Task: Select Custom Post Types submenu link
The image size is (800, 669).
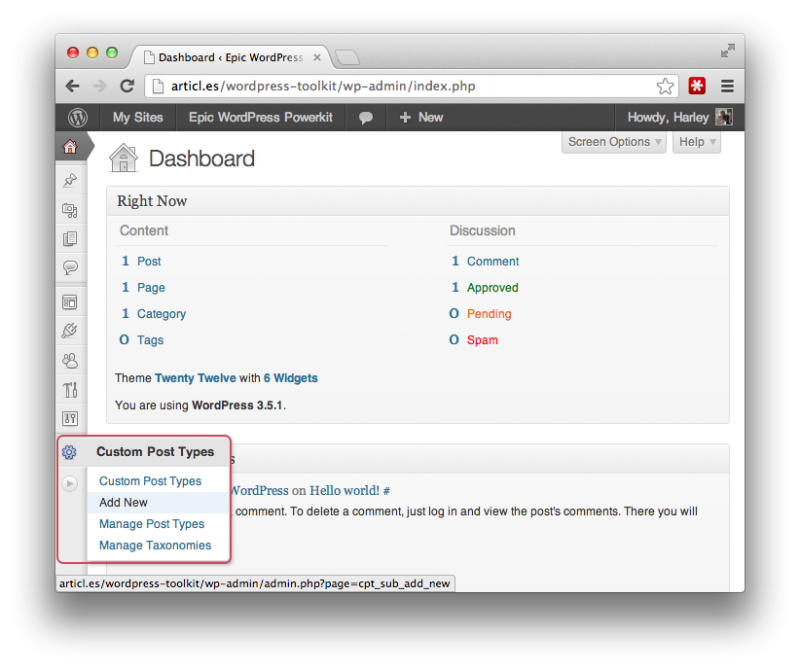Action: [150, 481]
